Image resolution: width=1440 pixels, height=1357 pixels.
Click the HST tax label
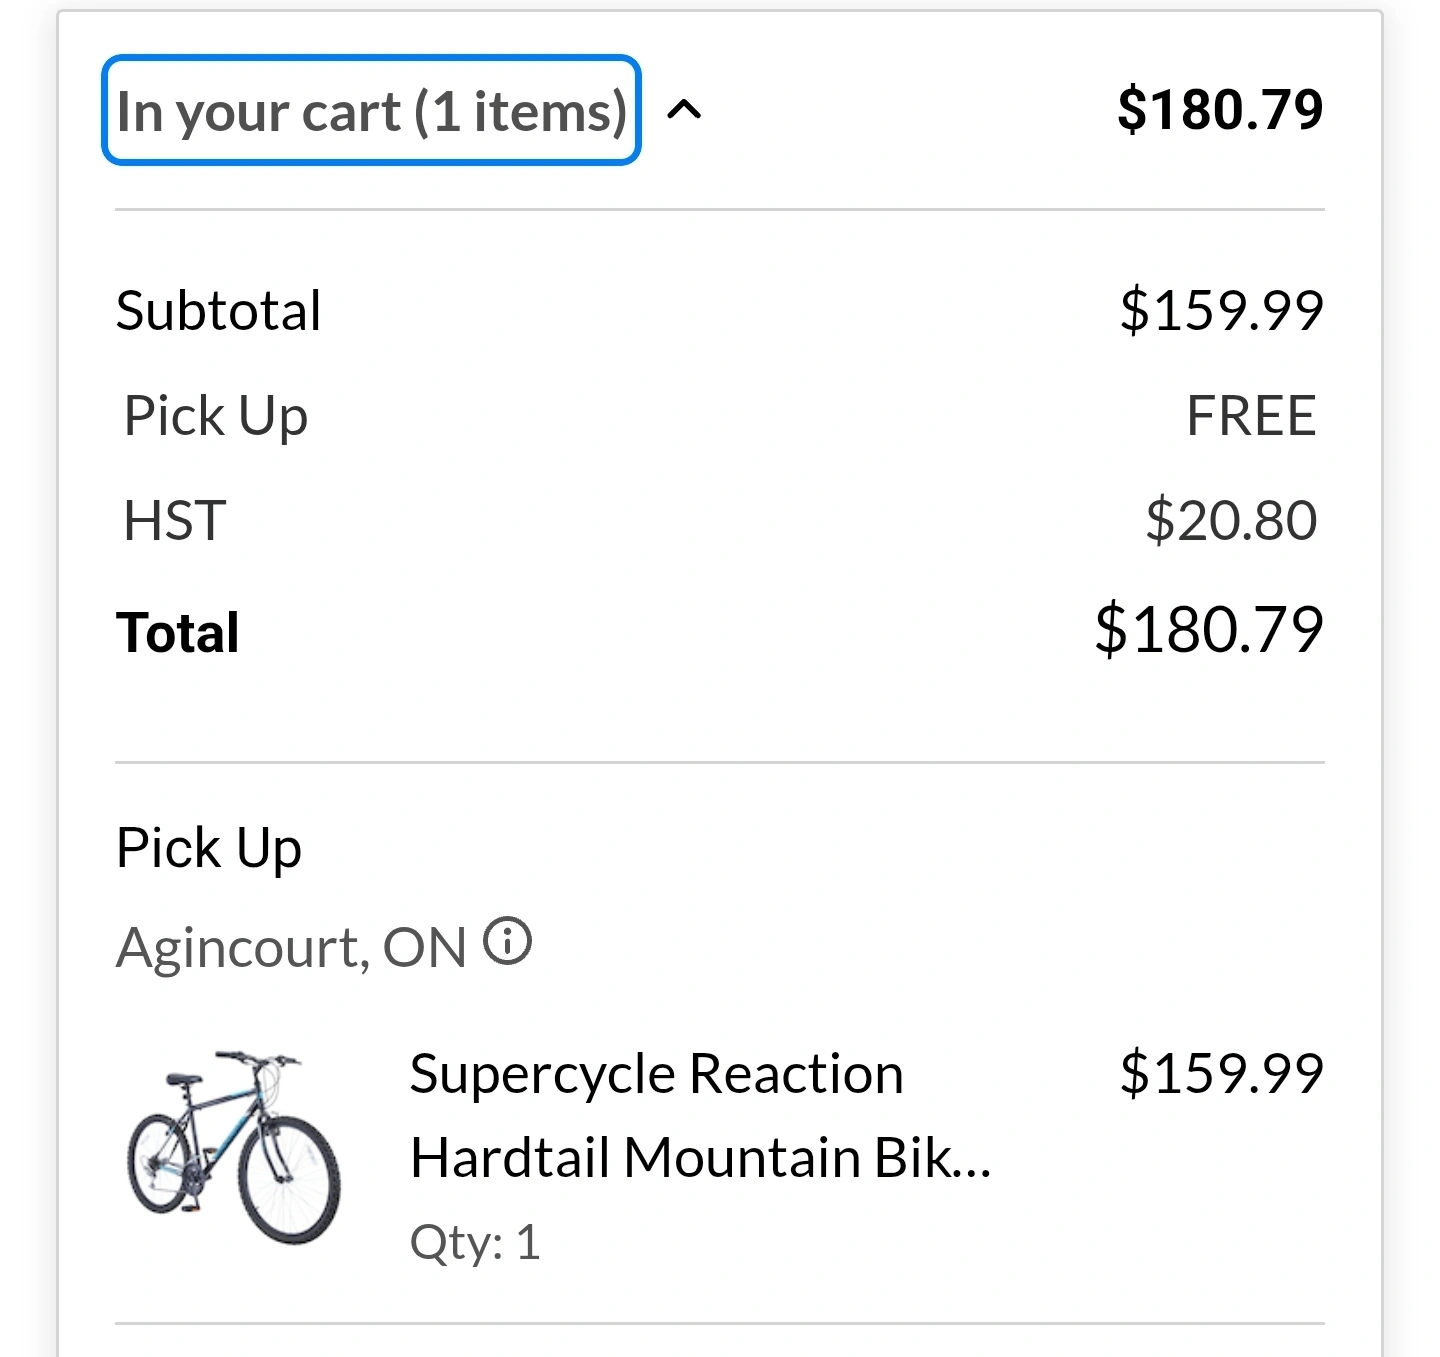[175, 521]
